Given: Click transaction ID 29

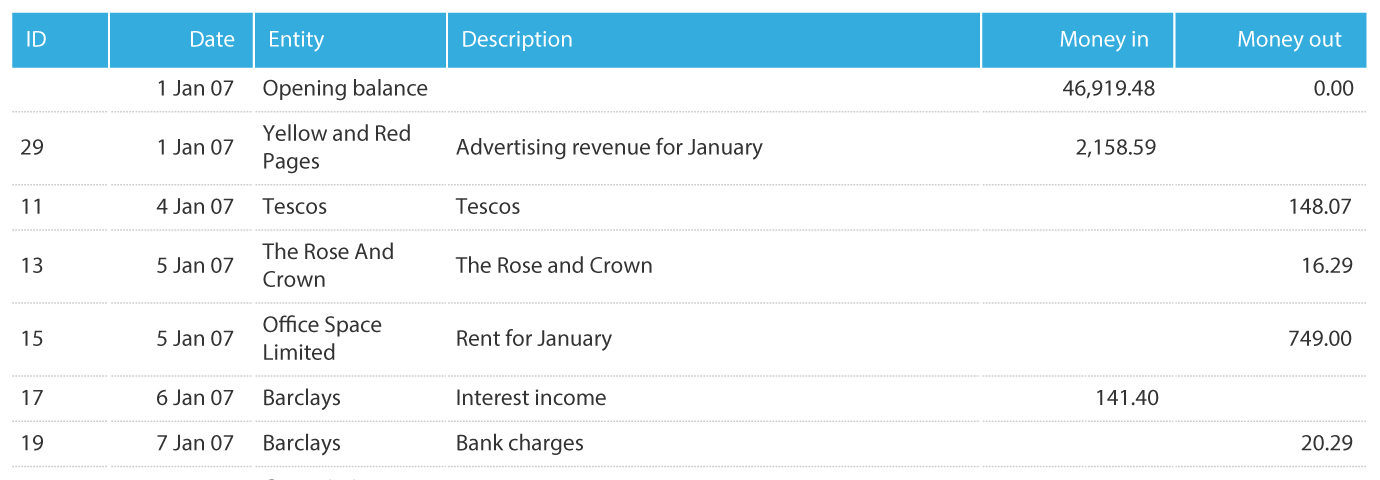Looking at the screenshot, I should click(x=32, y=147).
